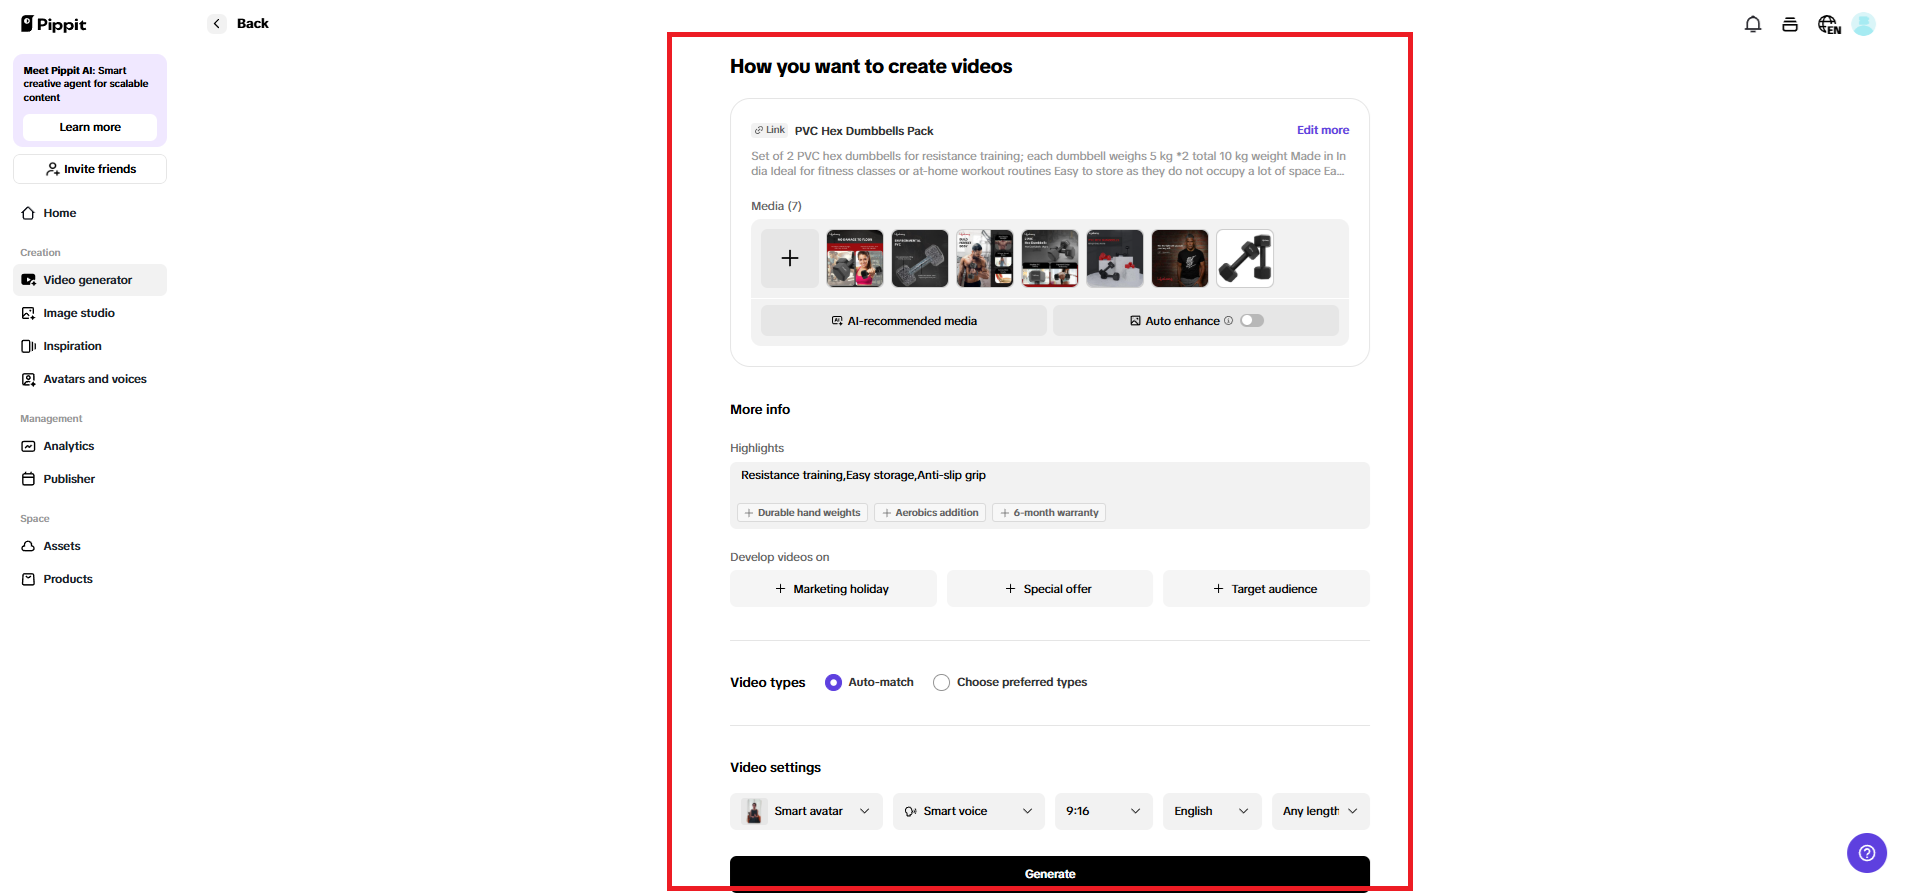Open the English language dropdown
1919x893 pixels.
pyautogui.click(x=1212, y=811)
